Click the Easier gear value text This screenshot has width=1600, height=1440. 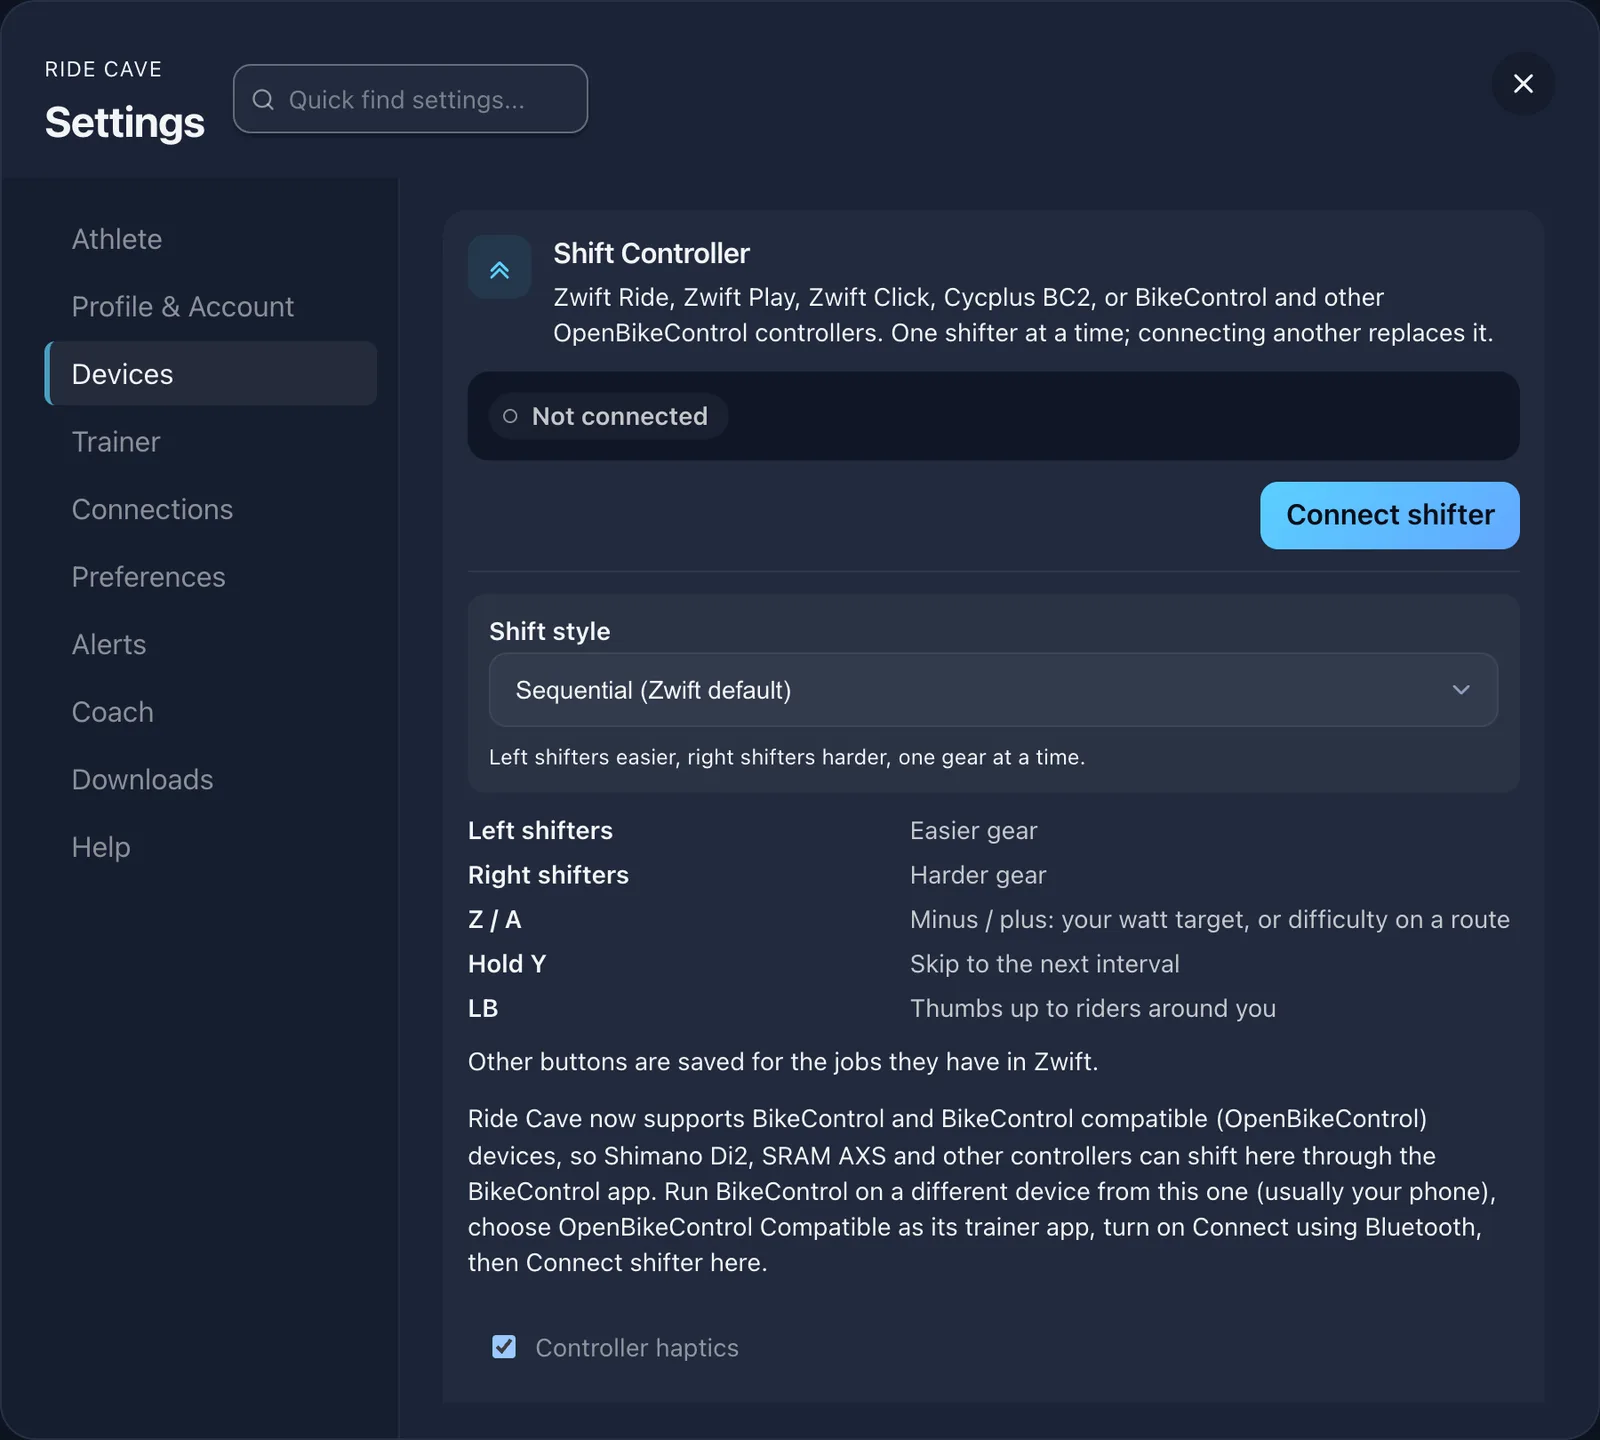point(973,831)
